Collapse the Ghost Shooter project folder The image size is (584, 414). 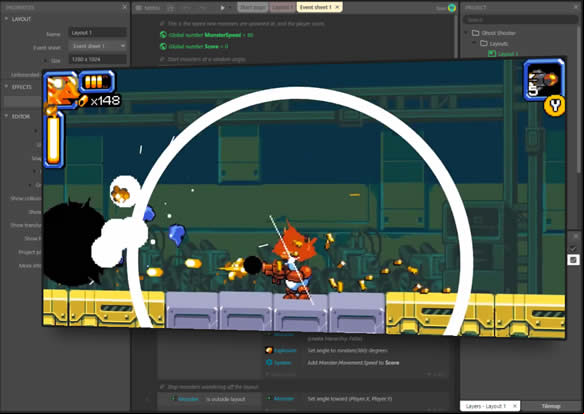coord(466,33)
